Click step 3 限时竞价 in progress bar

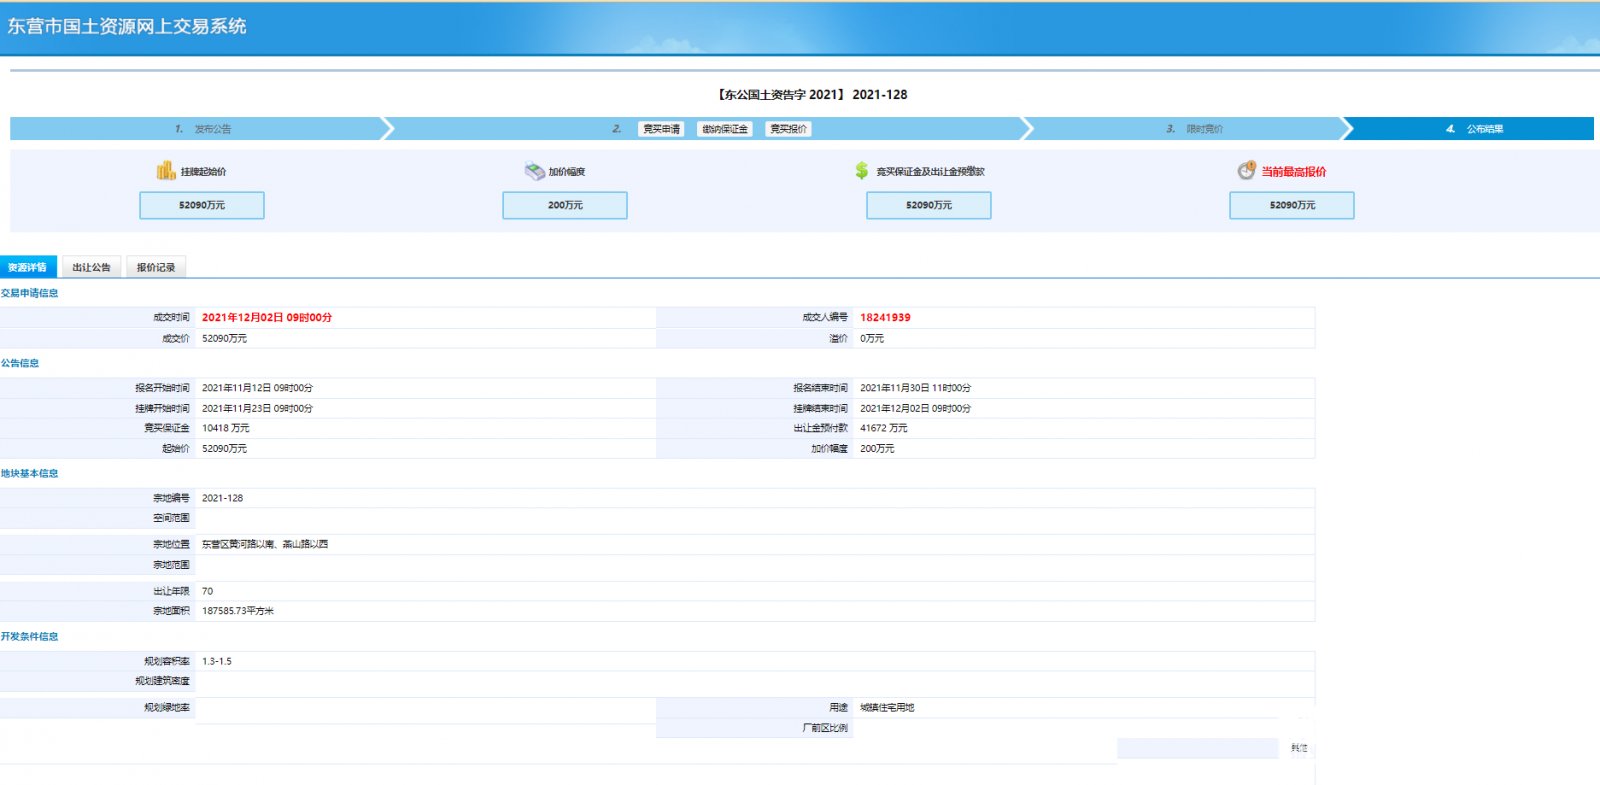click(1194, 129)
